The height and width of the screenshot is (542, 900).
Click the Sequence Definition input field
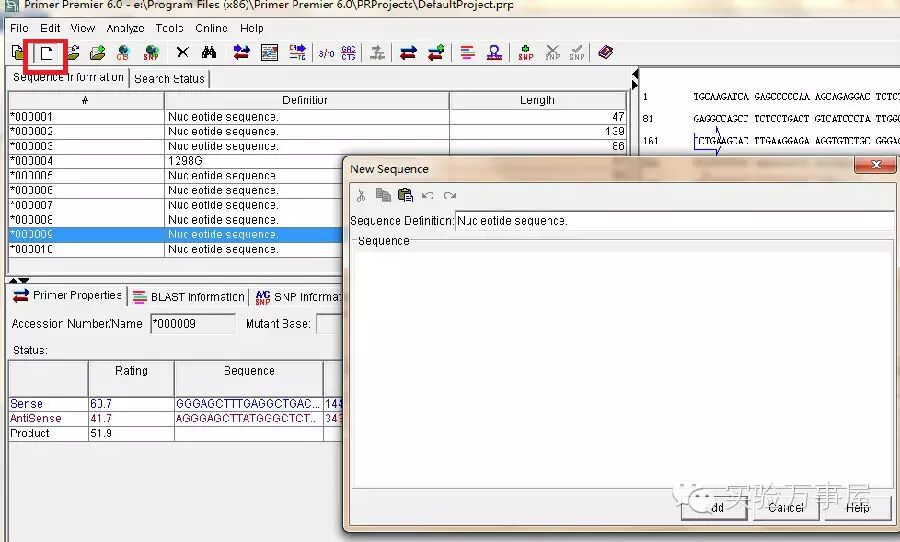coord(674,221)
